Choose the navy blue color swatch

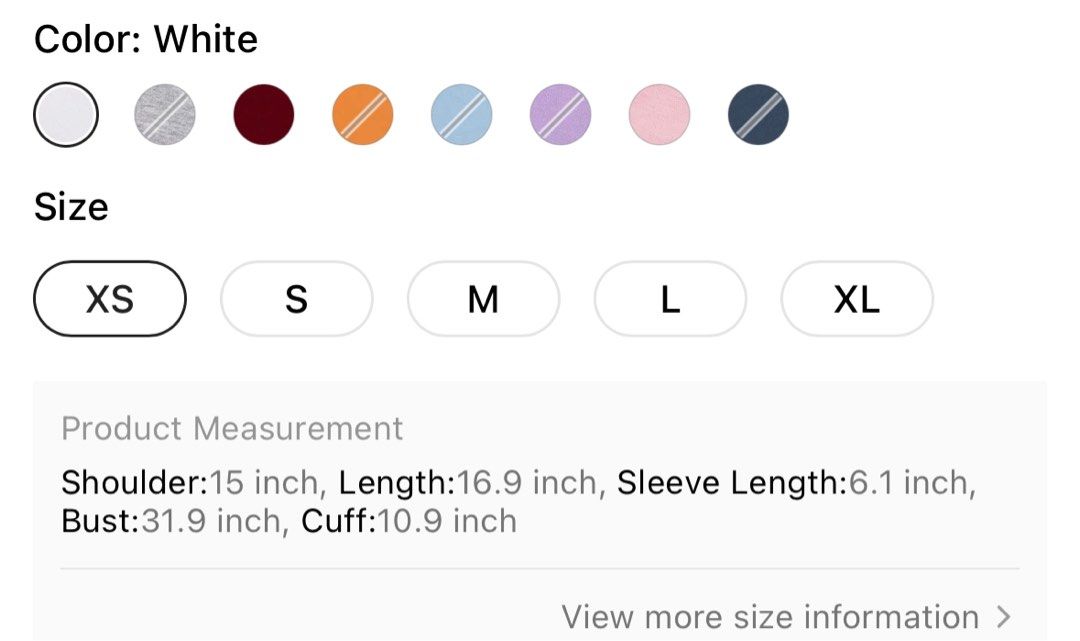(x=758, y=115)
